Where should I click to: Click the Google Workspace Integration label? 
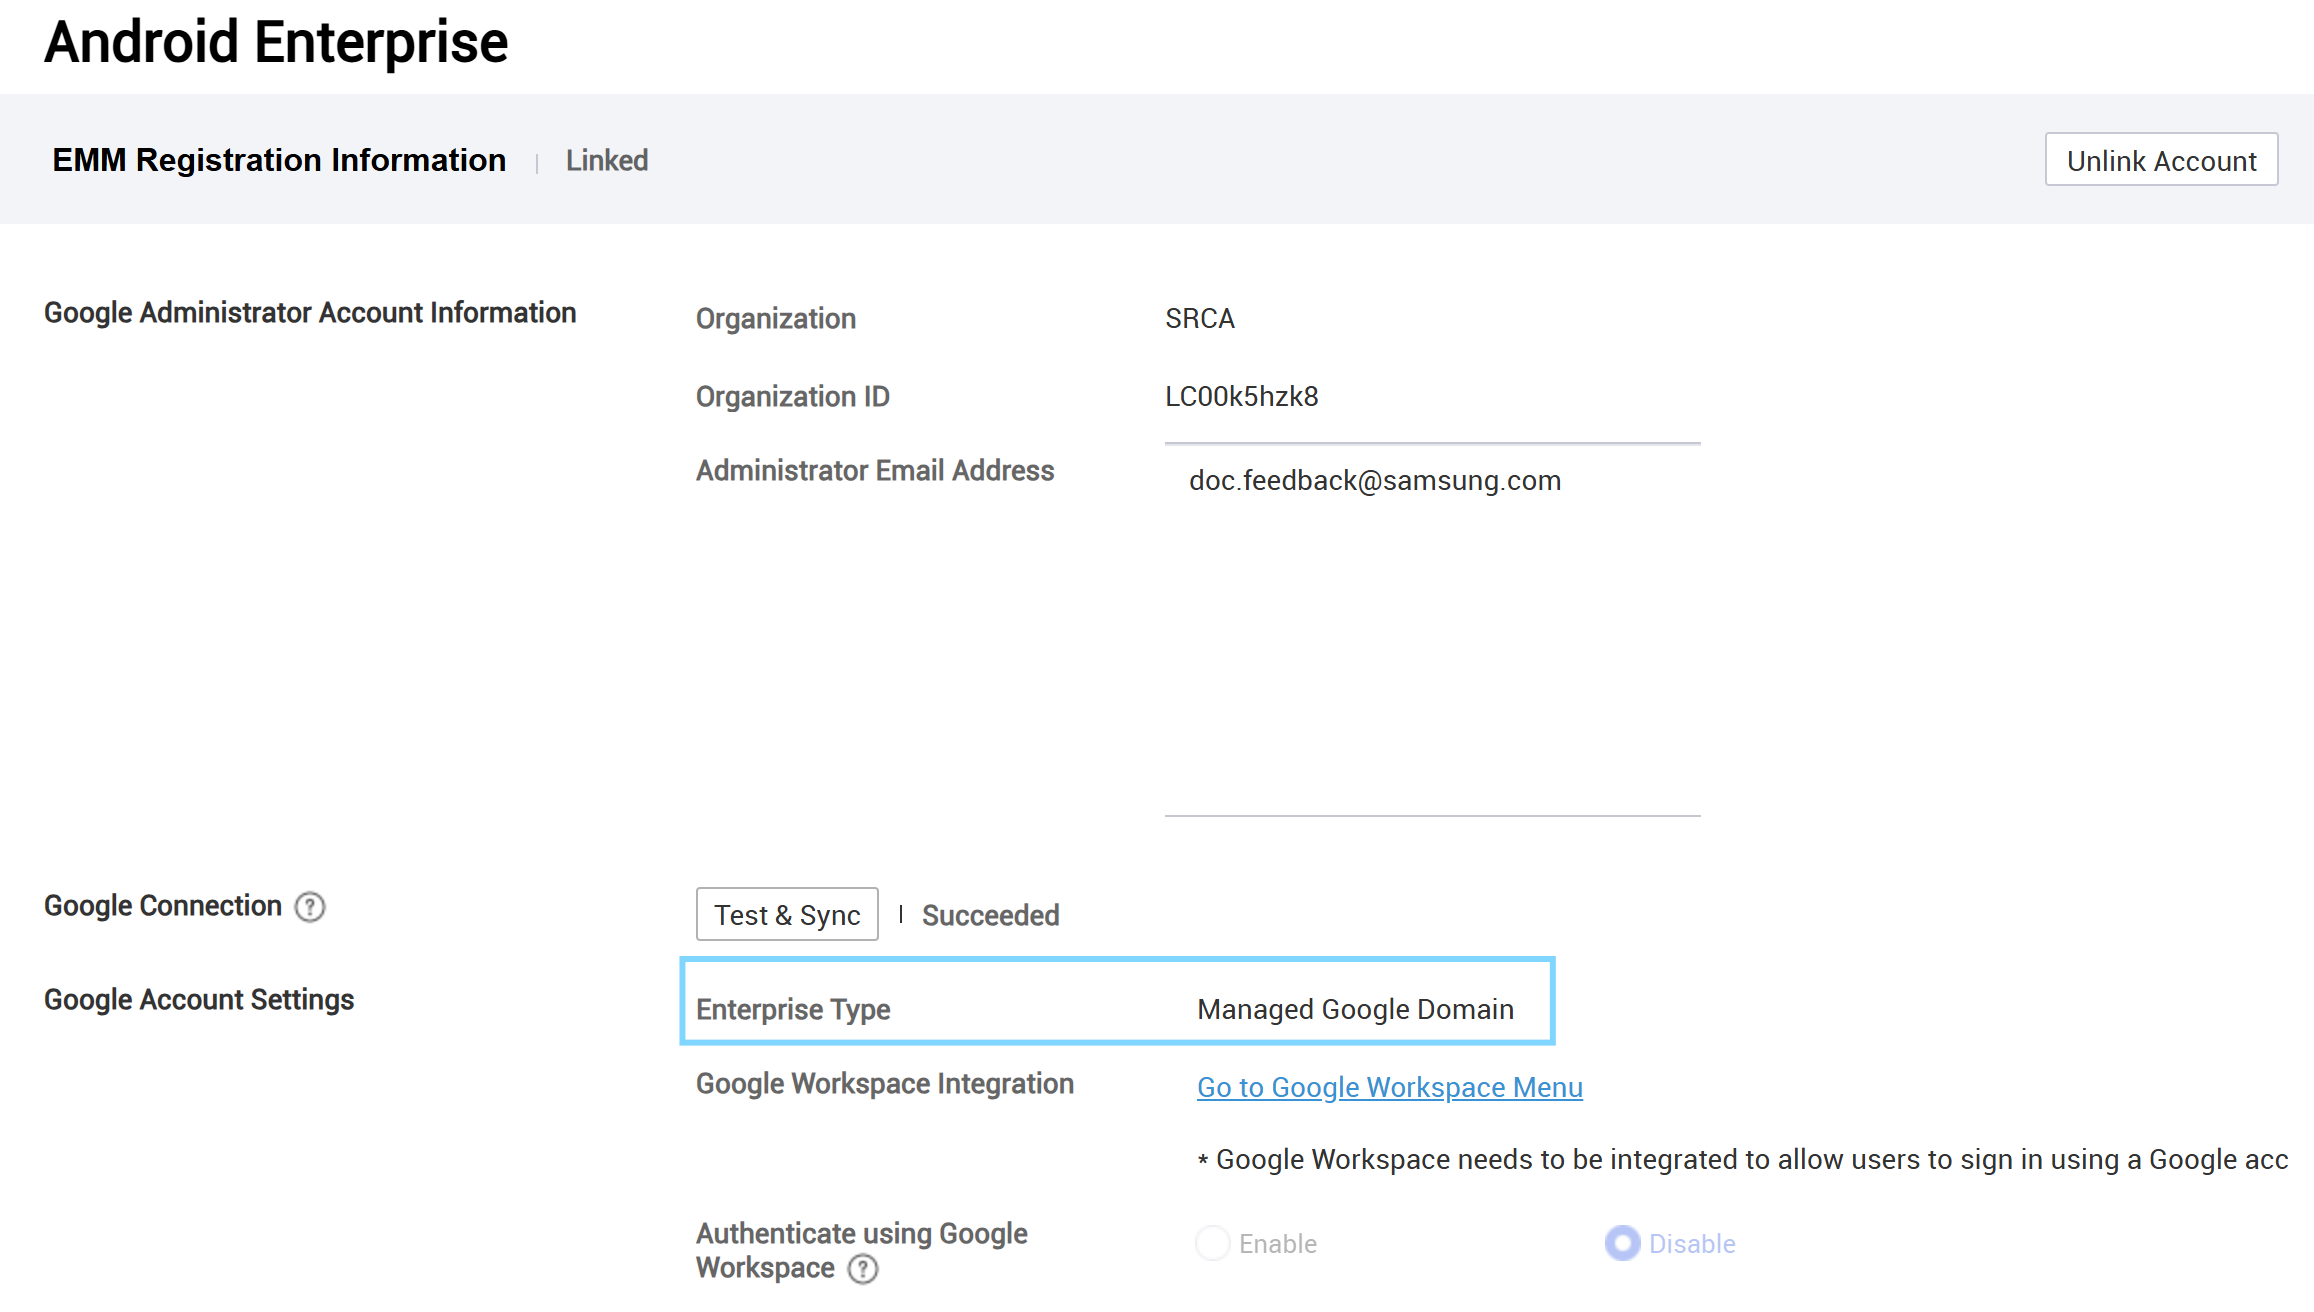[x=885, y=1084]
